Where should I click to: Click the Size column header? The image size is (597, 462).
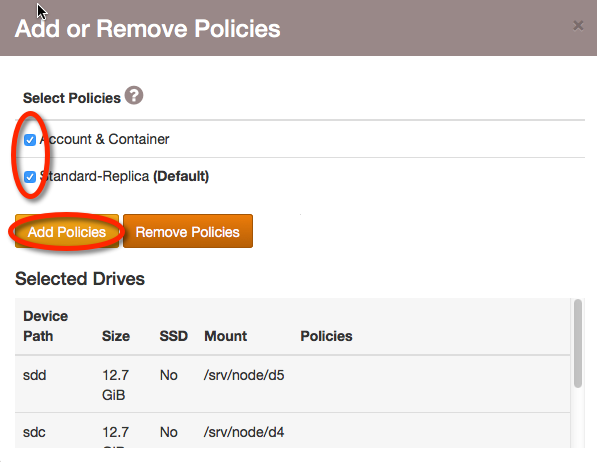click(116, 336)
